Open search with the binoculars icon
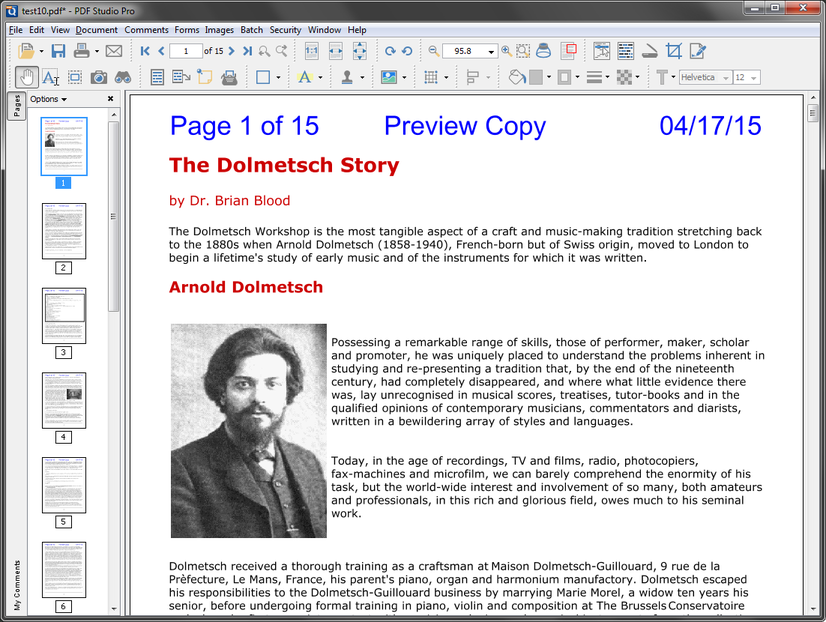The image size is (826, 622). pyautogui.click(x=123, y=77)
